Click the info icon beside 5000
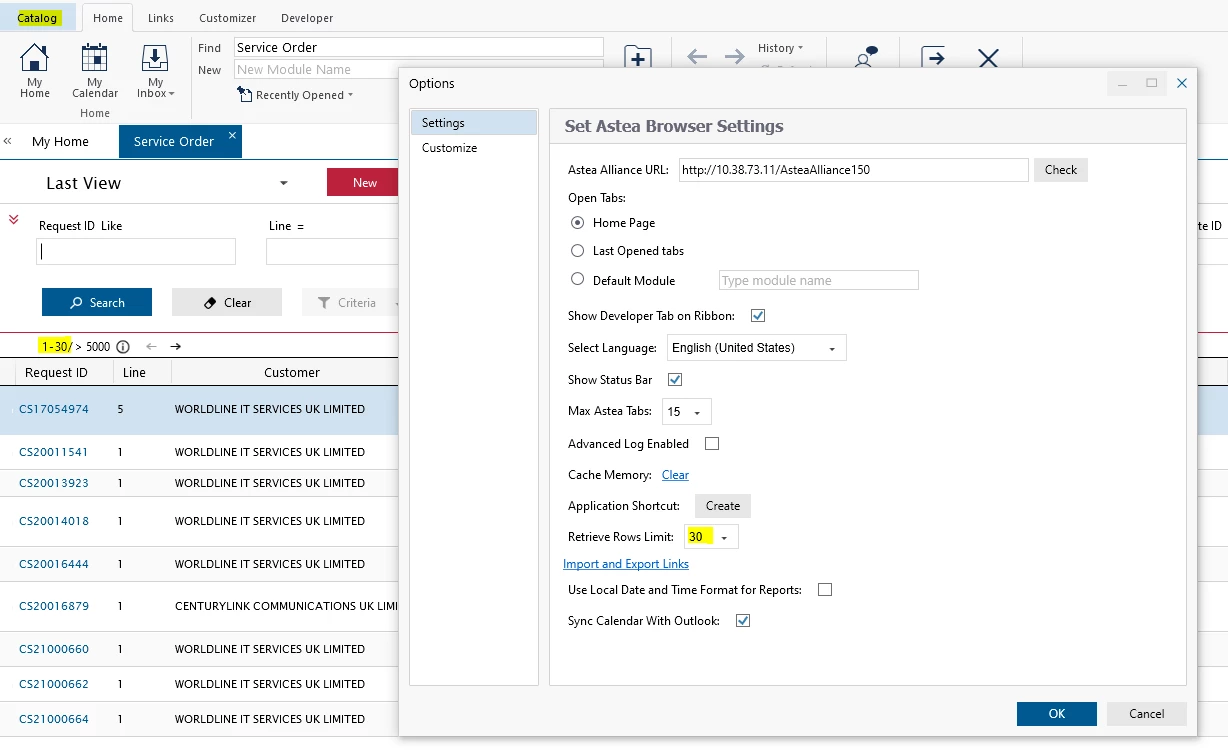Image resolution: width=1228 pixels, height=750 pixels. click(x=123, y=347)
